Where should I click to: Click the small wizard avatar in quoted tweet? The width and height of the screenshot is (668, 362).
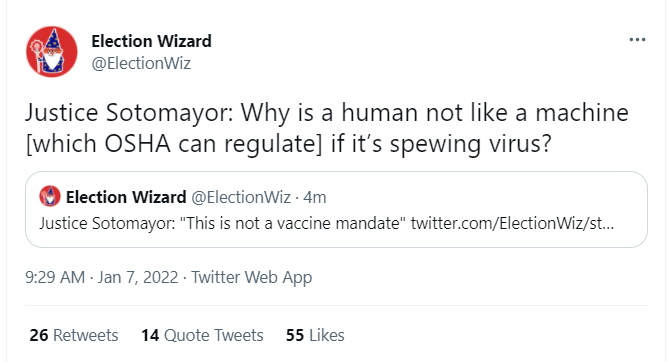pyautogui.click(x=50, y=196)
